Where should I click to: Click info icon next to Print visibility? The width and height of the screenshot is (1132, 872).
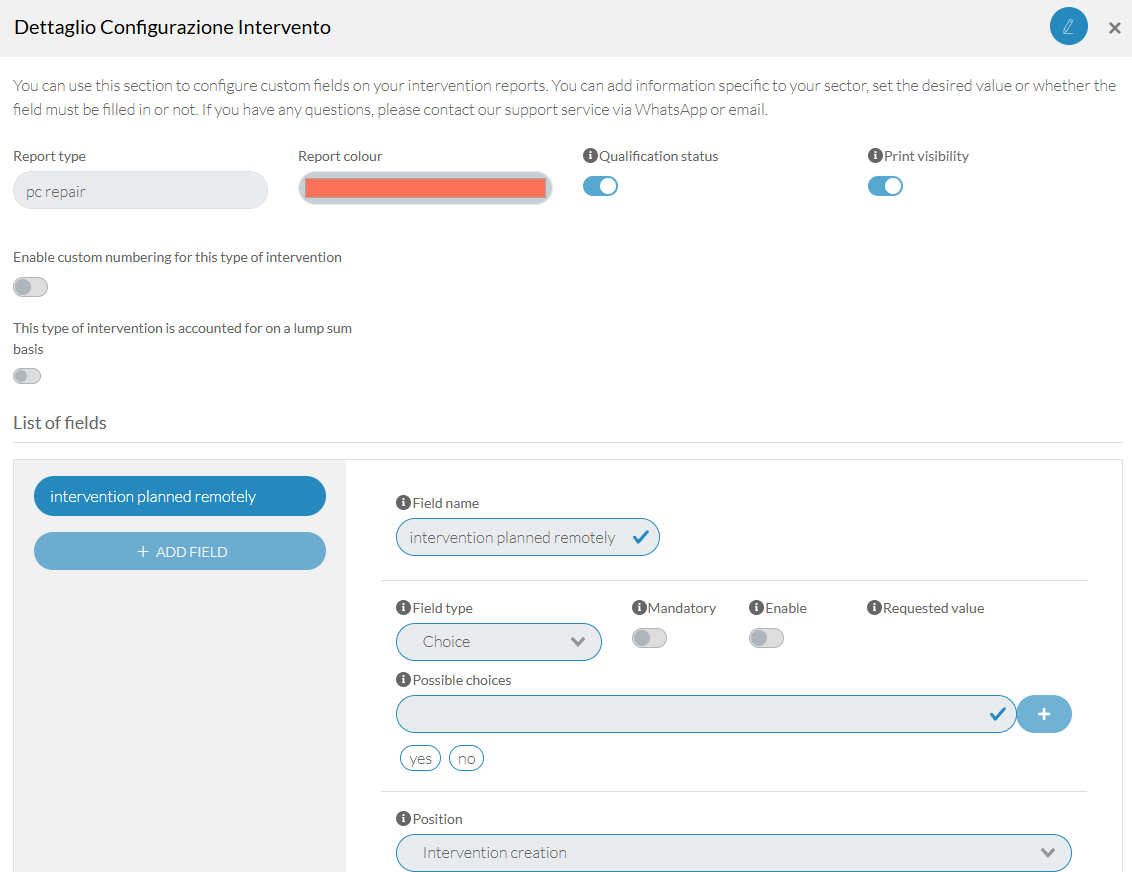875,155
